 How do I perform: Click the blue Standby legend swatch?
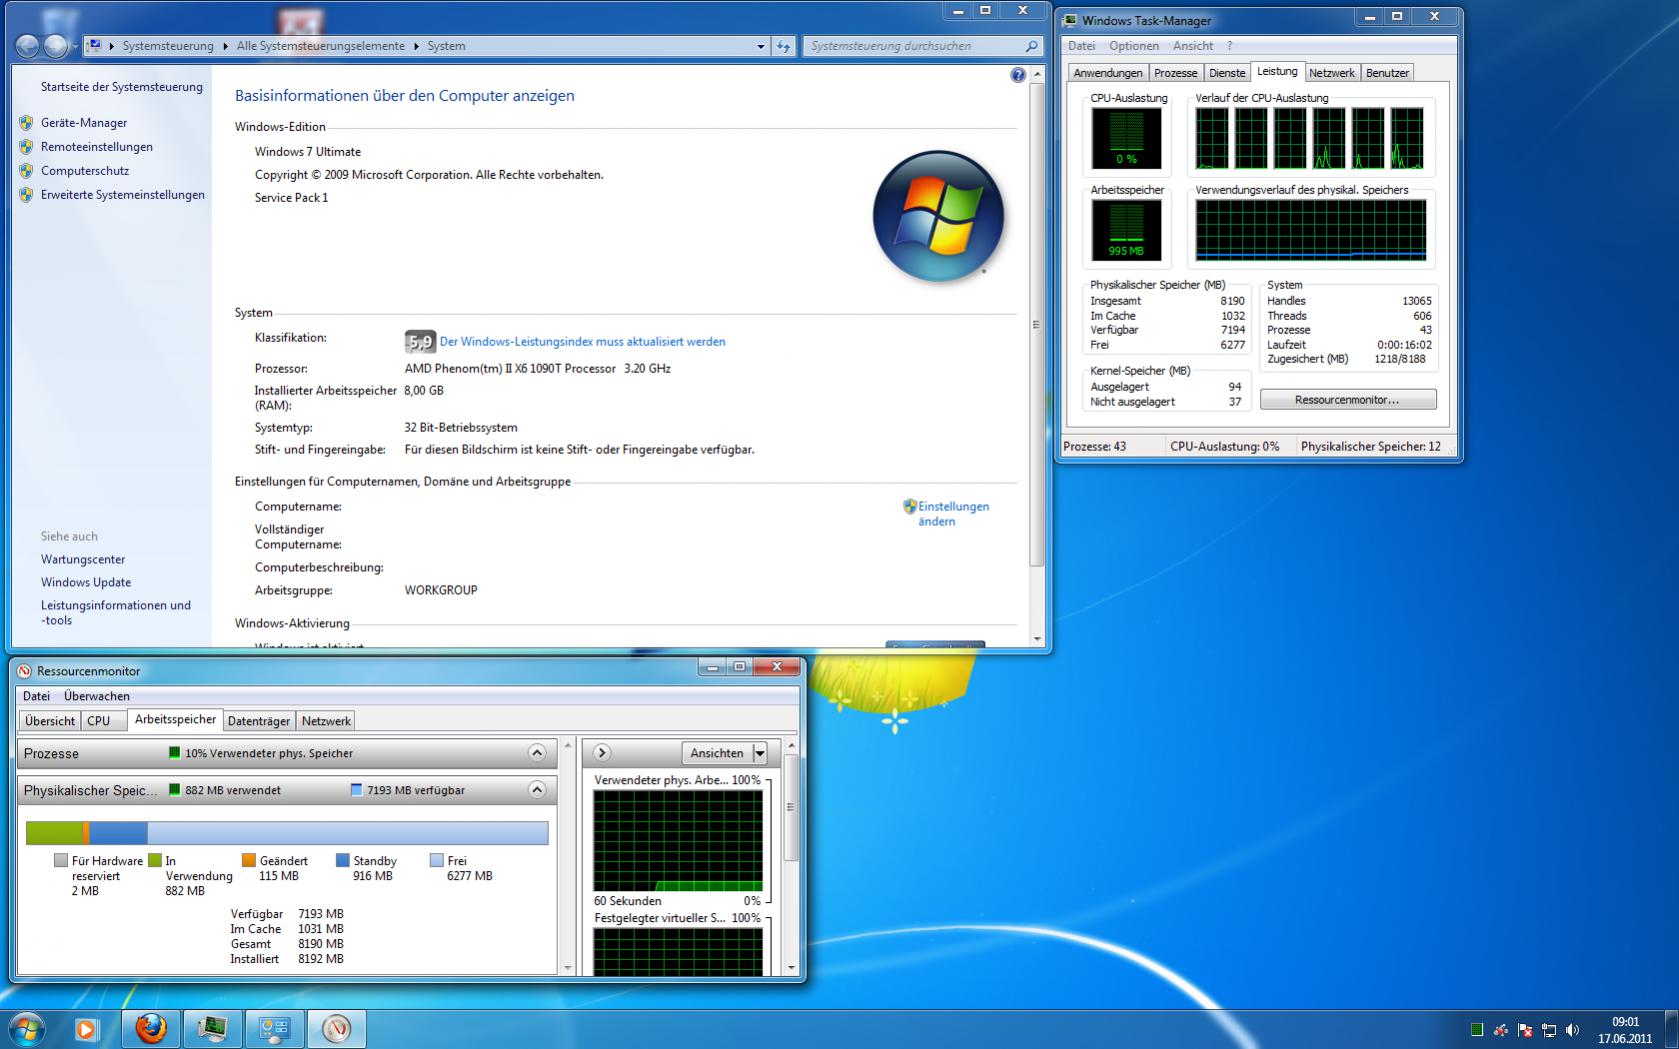[343, 860]
